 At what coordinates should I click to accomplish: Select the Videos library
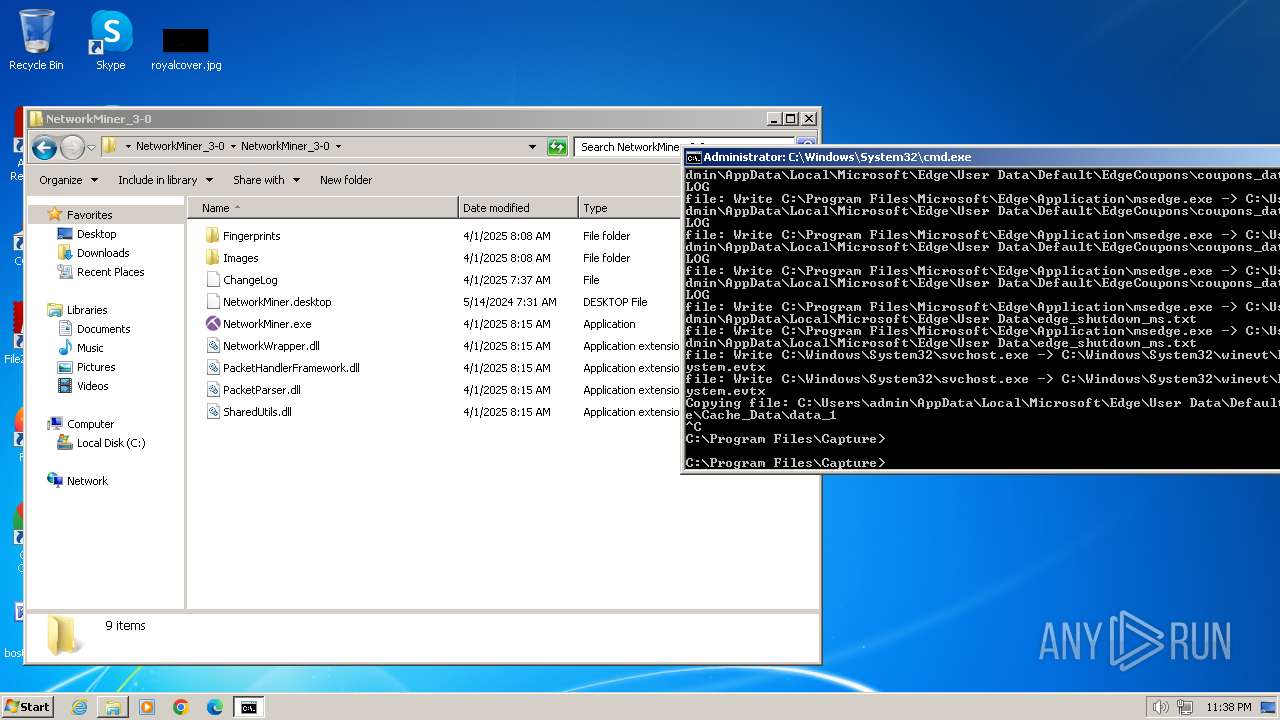[92, 386]
